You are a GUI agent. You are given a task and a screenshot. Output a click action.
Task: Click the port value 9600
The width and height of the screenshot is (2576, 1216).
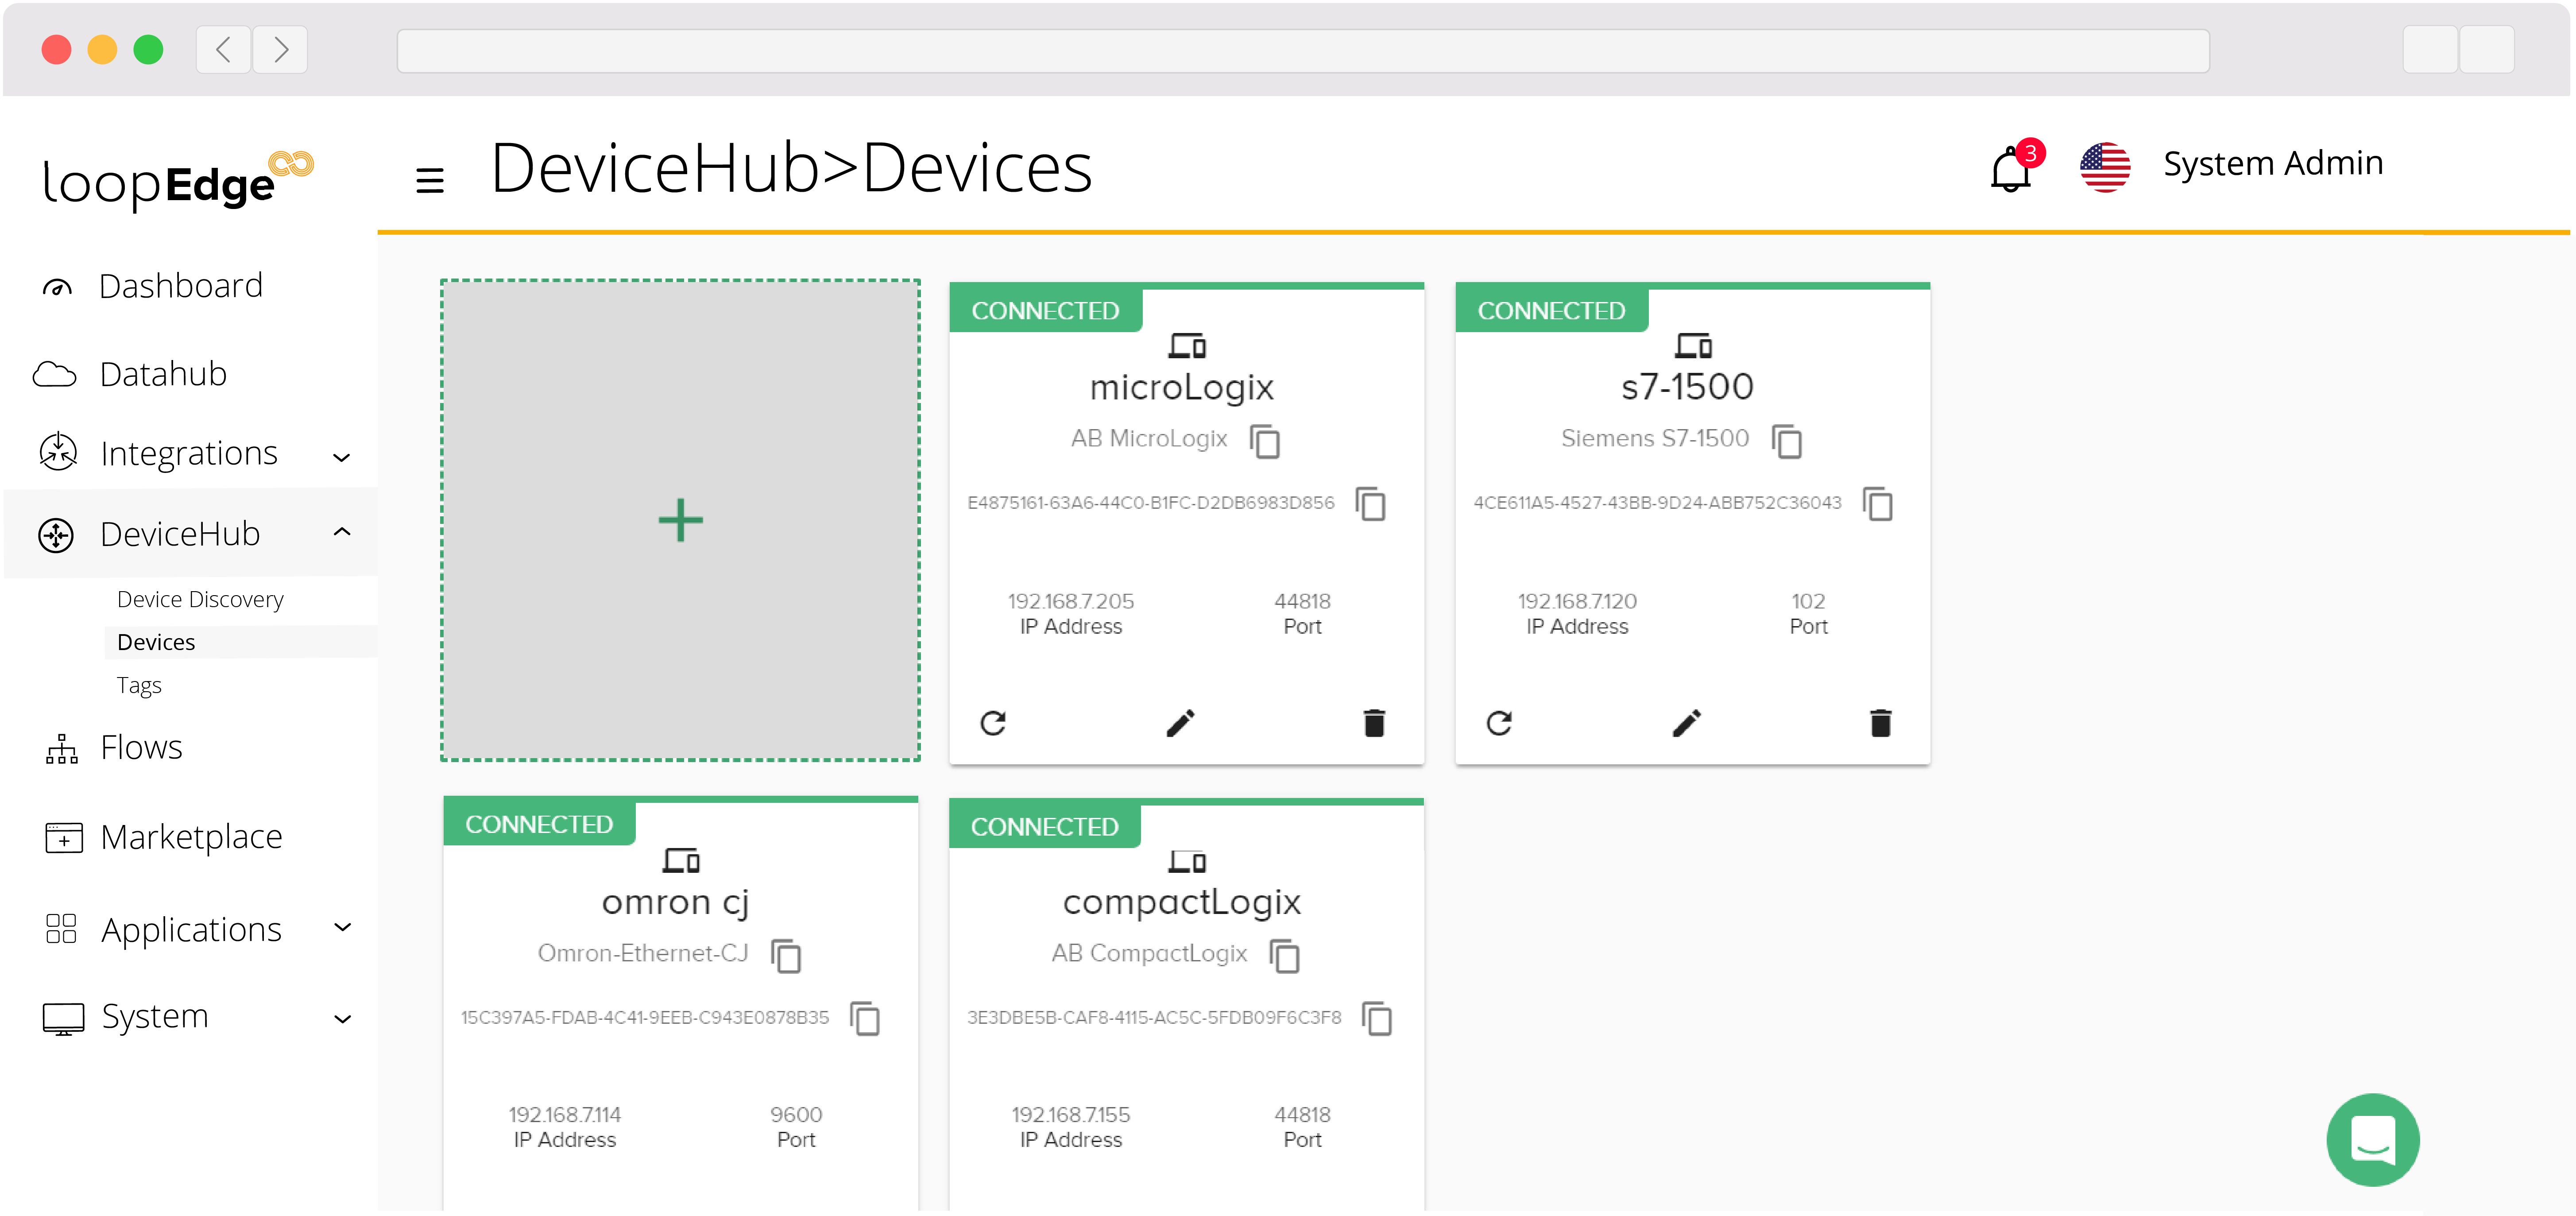[796, 1114]
